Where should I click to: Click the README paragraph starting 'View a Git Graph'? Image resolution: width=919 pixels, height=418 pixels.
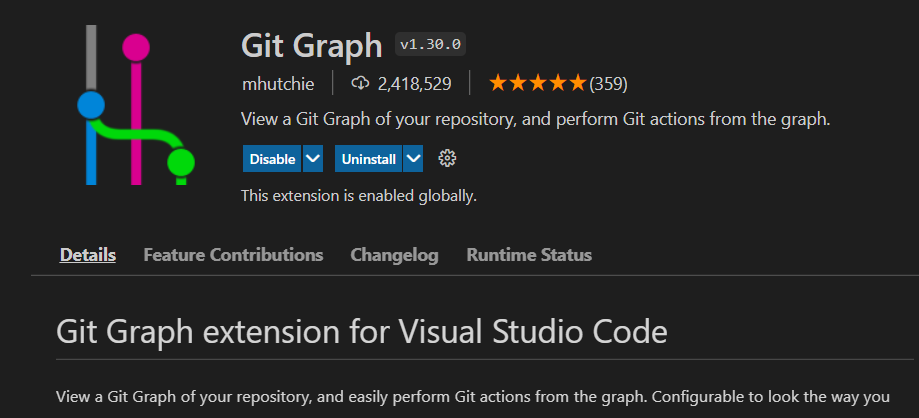point(473,397)
